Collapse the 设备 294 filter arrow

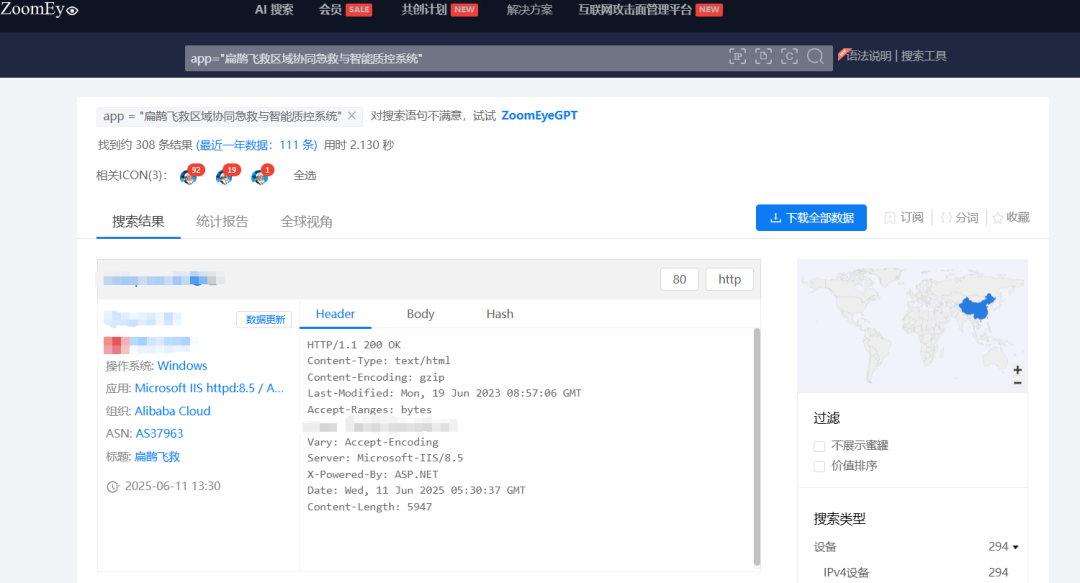1015,547
